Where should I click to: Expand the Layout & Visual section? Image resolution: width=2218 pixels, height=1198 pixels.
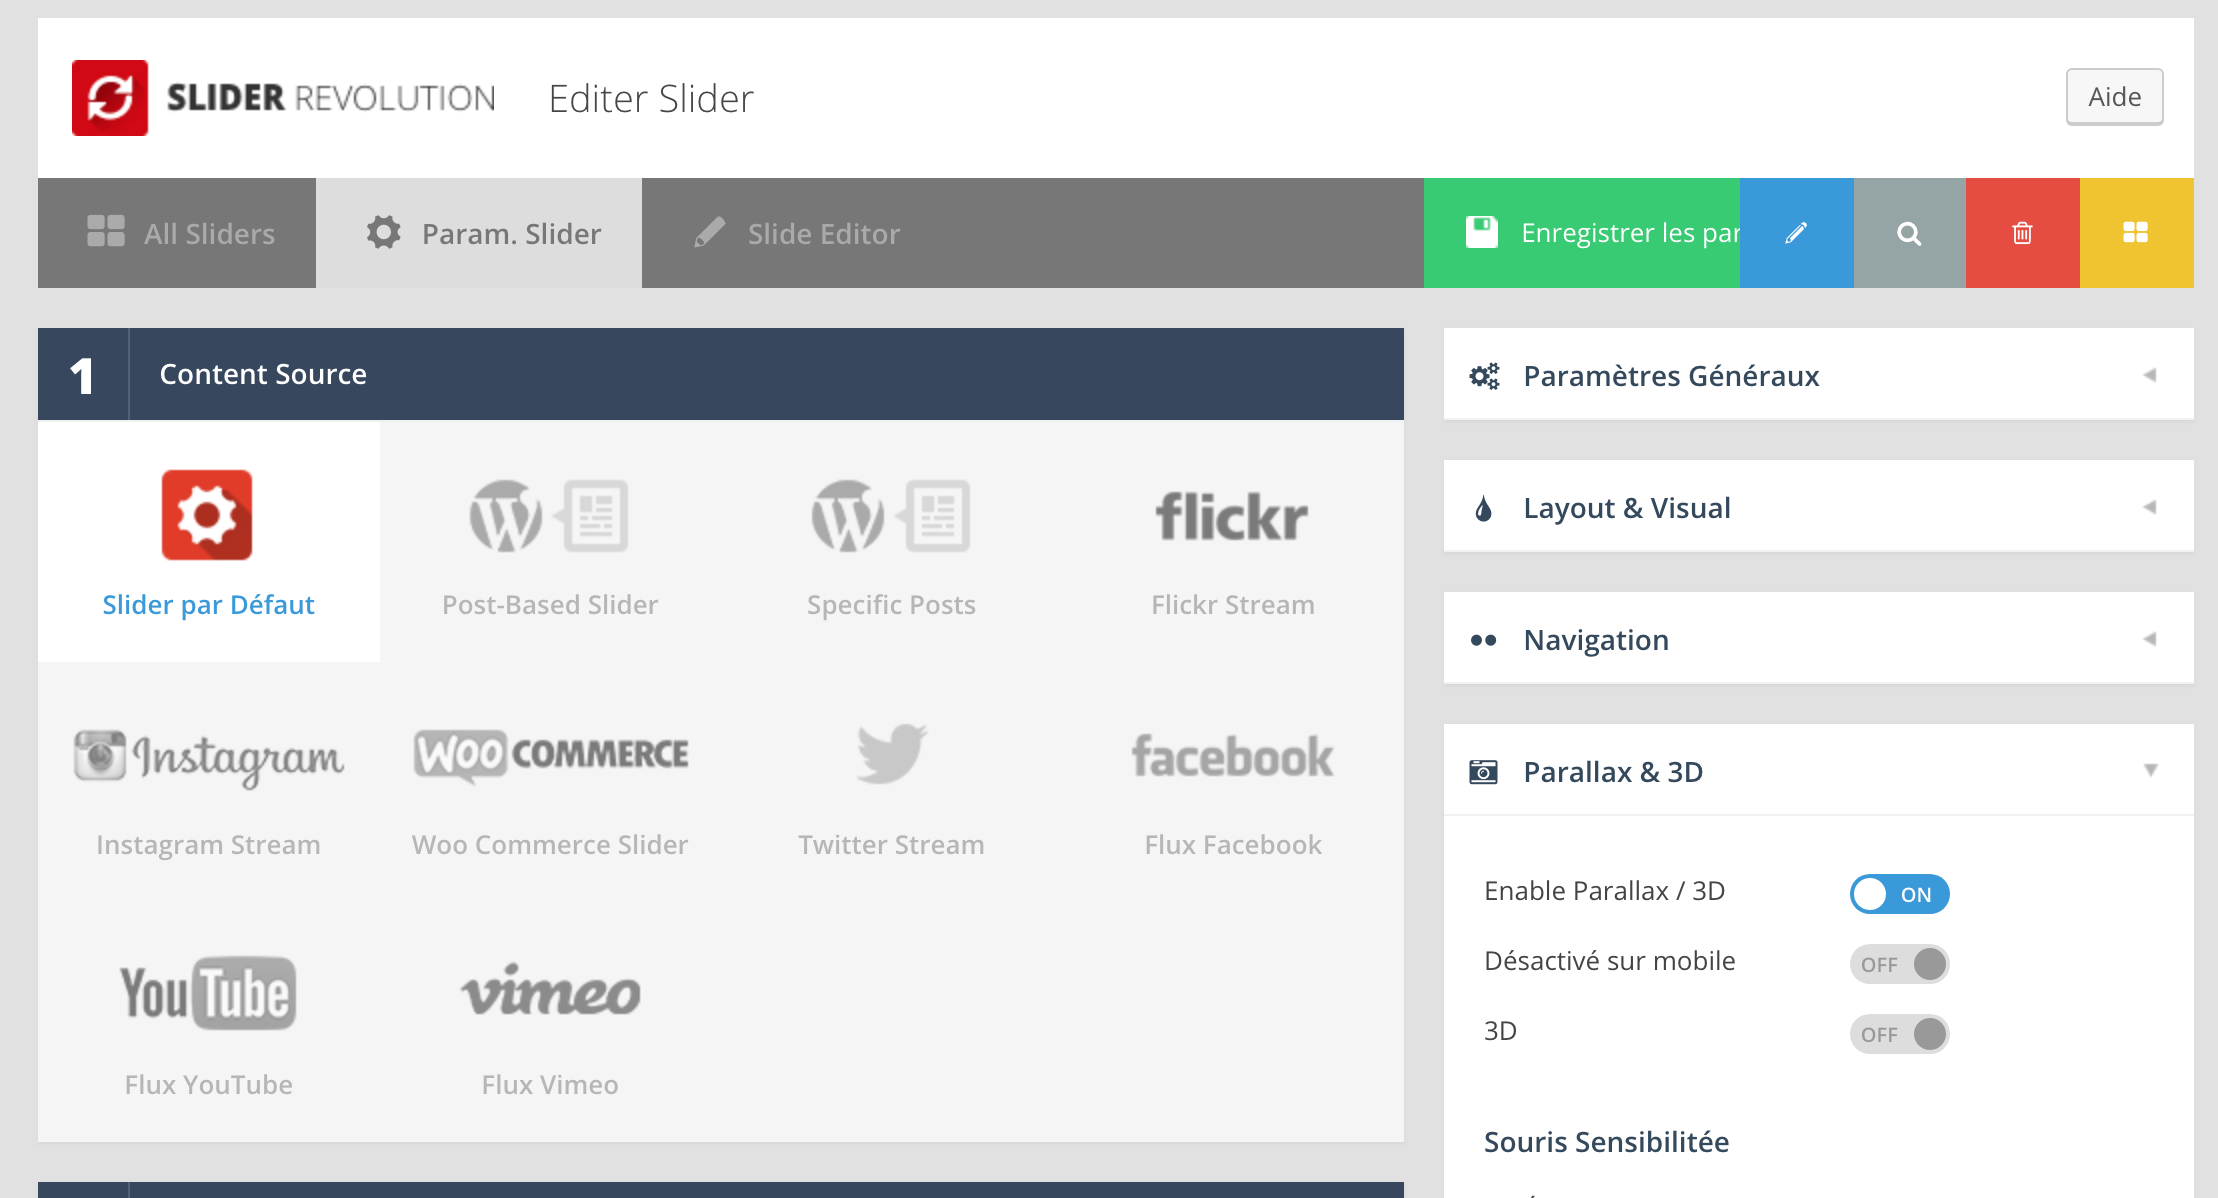pos(1818,508)
